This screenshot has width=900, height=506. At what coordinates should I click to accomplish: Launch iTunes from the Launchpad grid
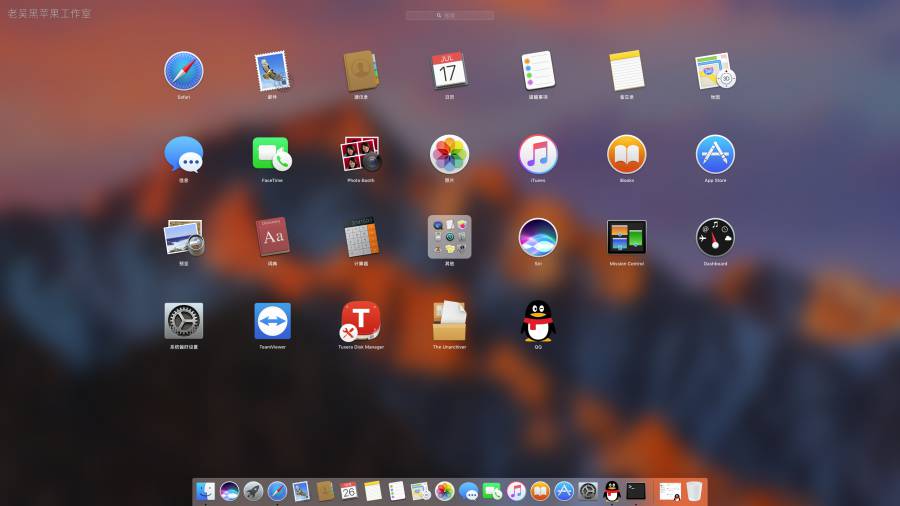[x=538, y=154]
